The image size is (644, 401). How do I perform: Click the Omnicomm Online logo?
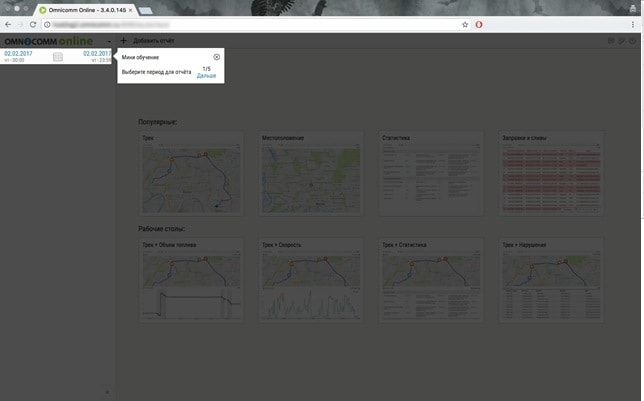pyautogui.click(x=48, y=41)
